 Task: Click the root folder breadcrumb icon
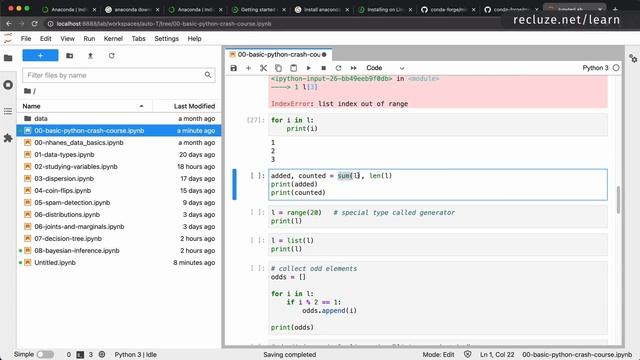pyautogui.click(x=27, y=91)
